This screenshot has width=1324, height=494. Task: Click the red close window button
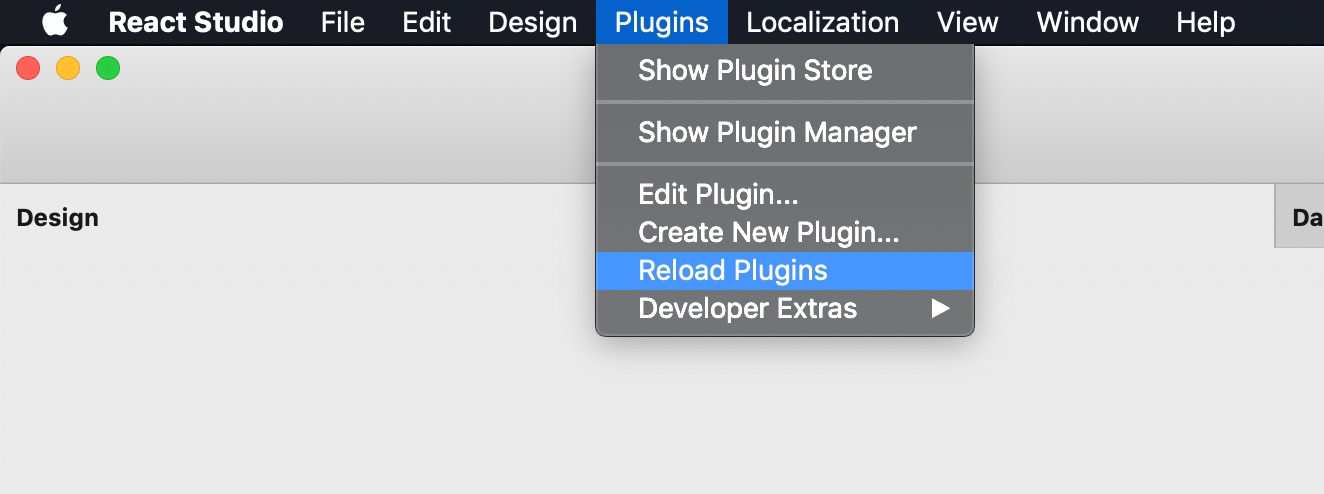point(28,68)
